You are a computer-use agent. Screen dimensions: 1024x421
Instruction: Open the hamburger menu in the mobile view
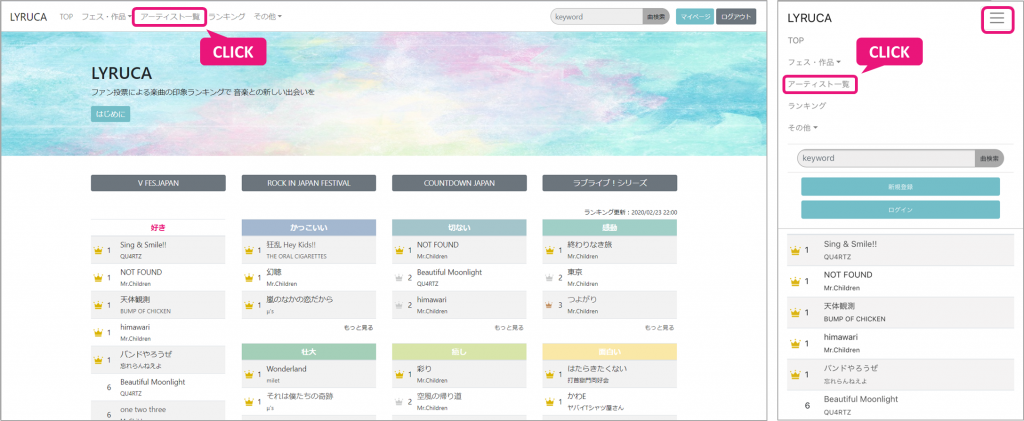pyautogui.click(x=996, y=18)
